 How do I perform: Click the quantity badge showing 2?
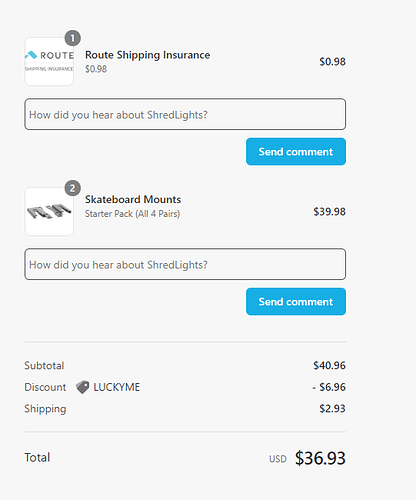coord(72,188)
